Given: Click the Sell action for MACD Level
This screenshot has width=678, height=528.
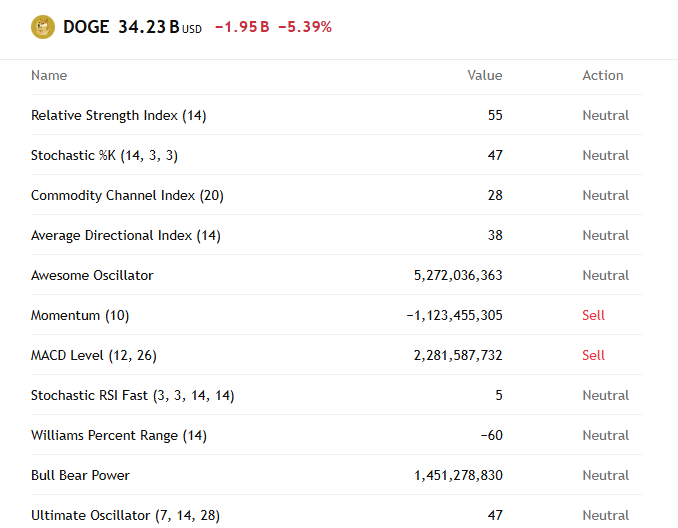Looking at the screenshot, I should pos(593,355).
